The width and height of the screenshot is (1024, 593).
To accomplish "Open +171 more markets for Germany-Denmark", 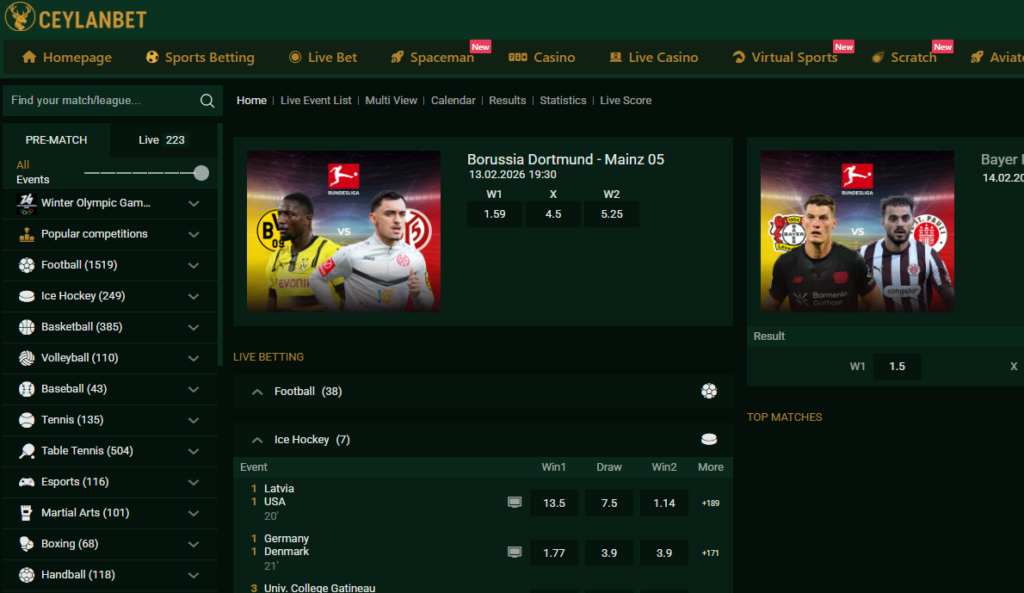I will (x=711, y=553).
